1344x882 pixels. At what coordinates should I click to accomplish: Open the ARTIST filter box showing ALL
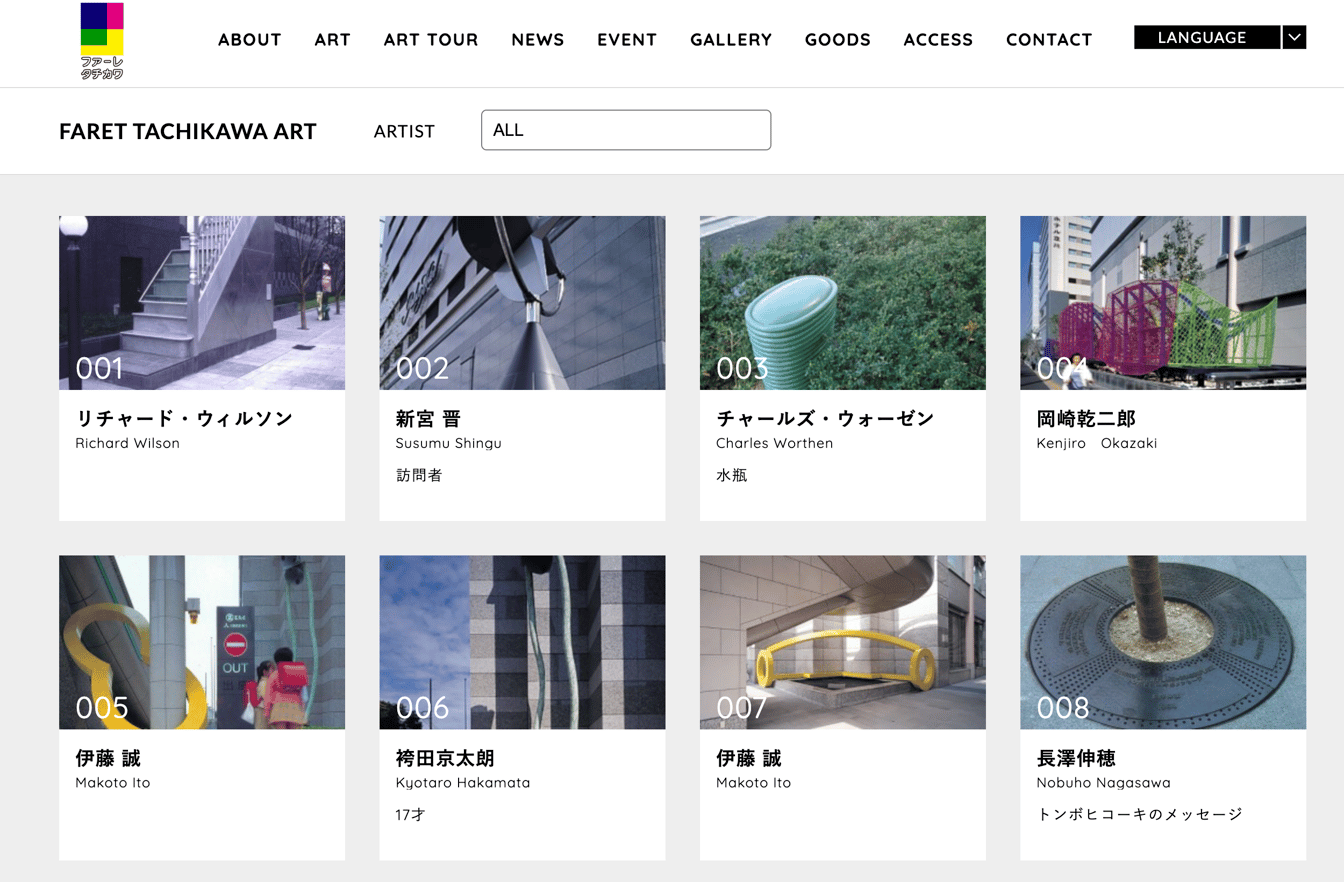click(625, 130)
